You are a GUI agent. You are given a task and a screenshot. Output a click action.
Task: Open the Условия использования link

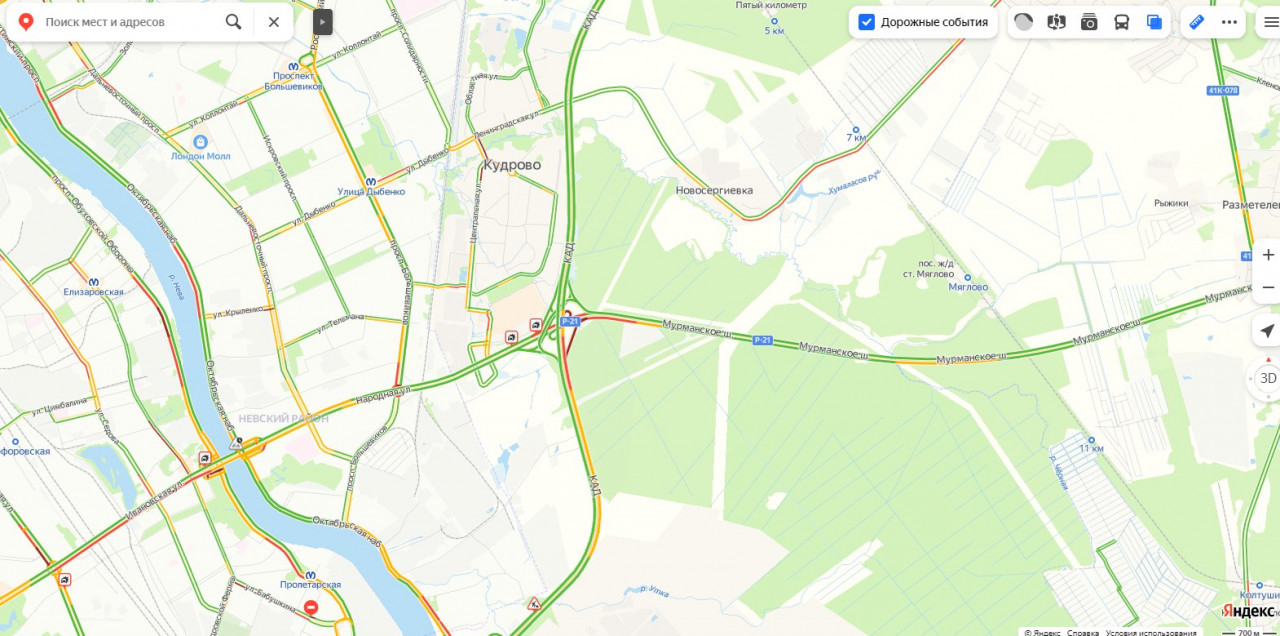coord(1150,632)
